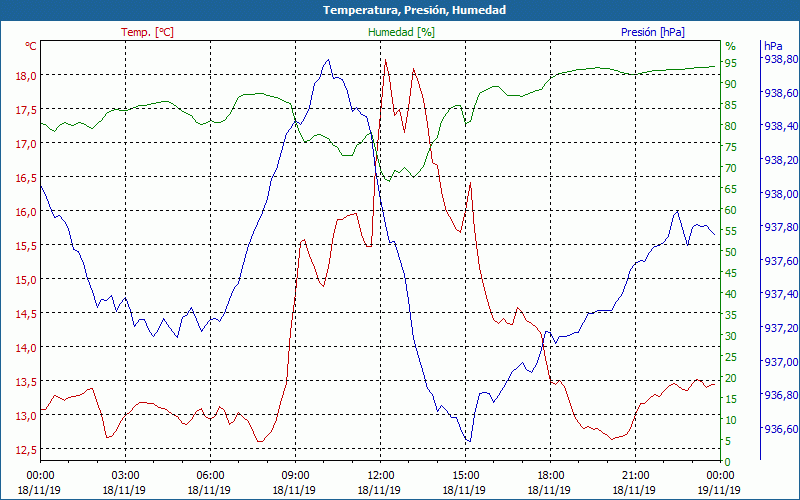This screenshot has height=500, width=800.
Task: Click the '06:00' time axis label
Action: click(x=210, y=476)
